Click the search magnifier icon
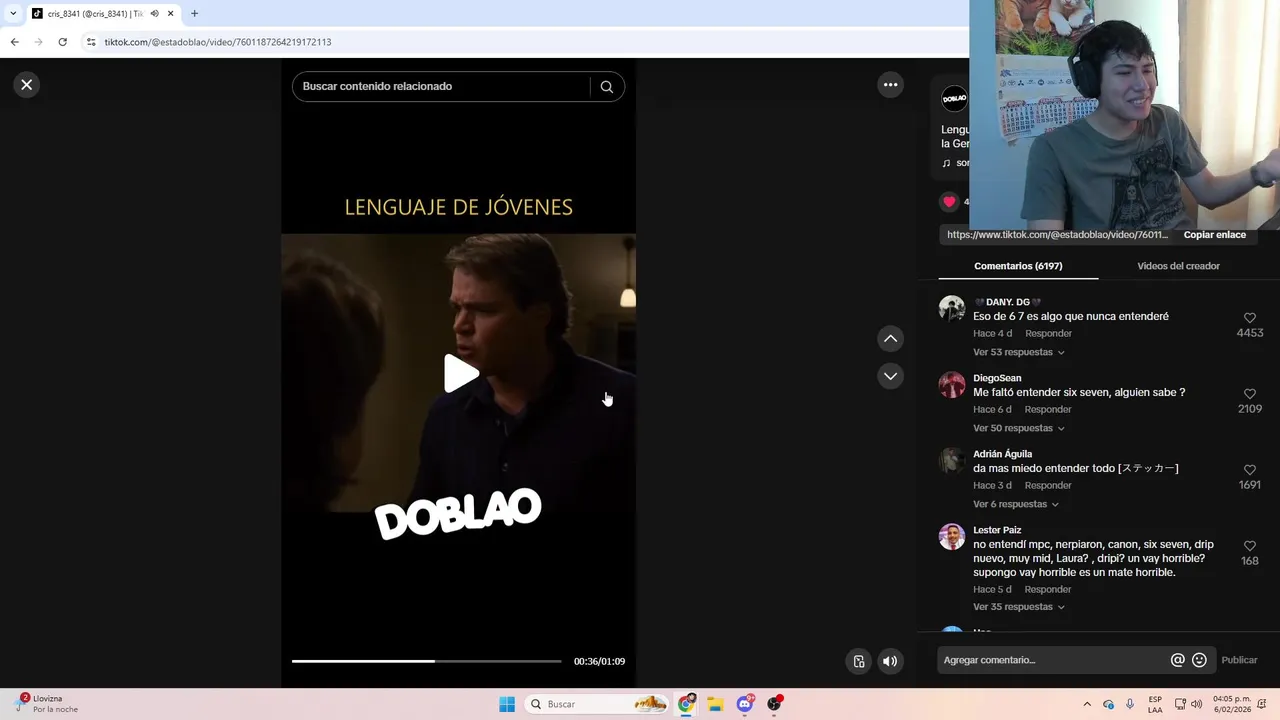Viewport: 1280px width, 720px height. [x=606, y=86]
